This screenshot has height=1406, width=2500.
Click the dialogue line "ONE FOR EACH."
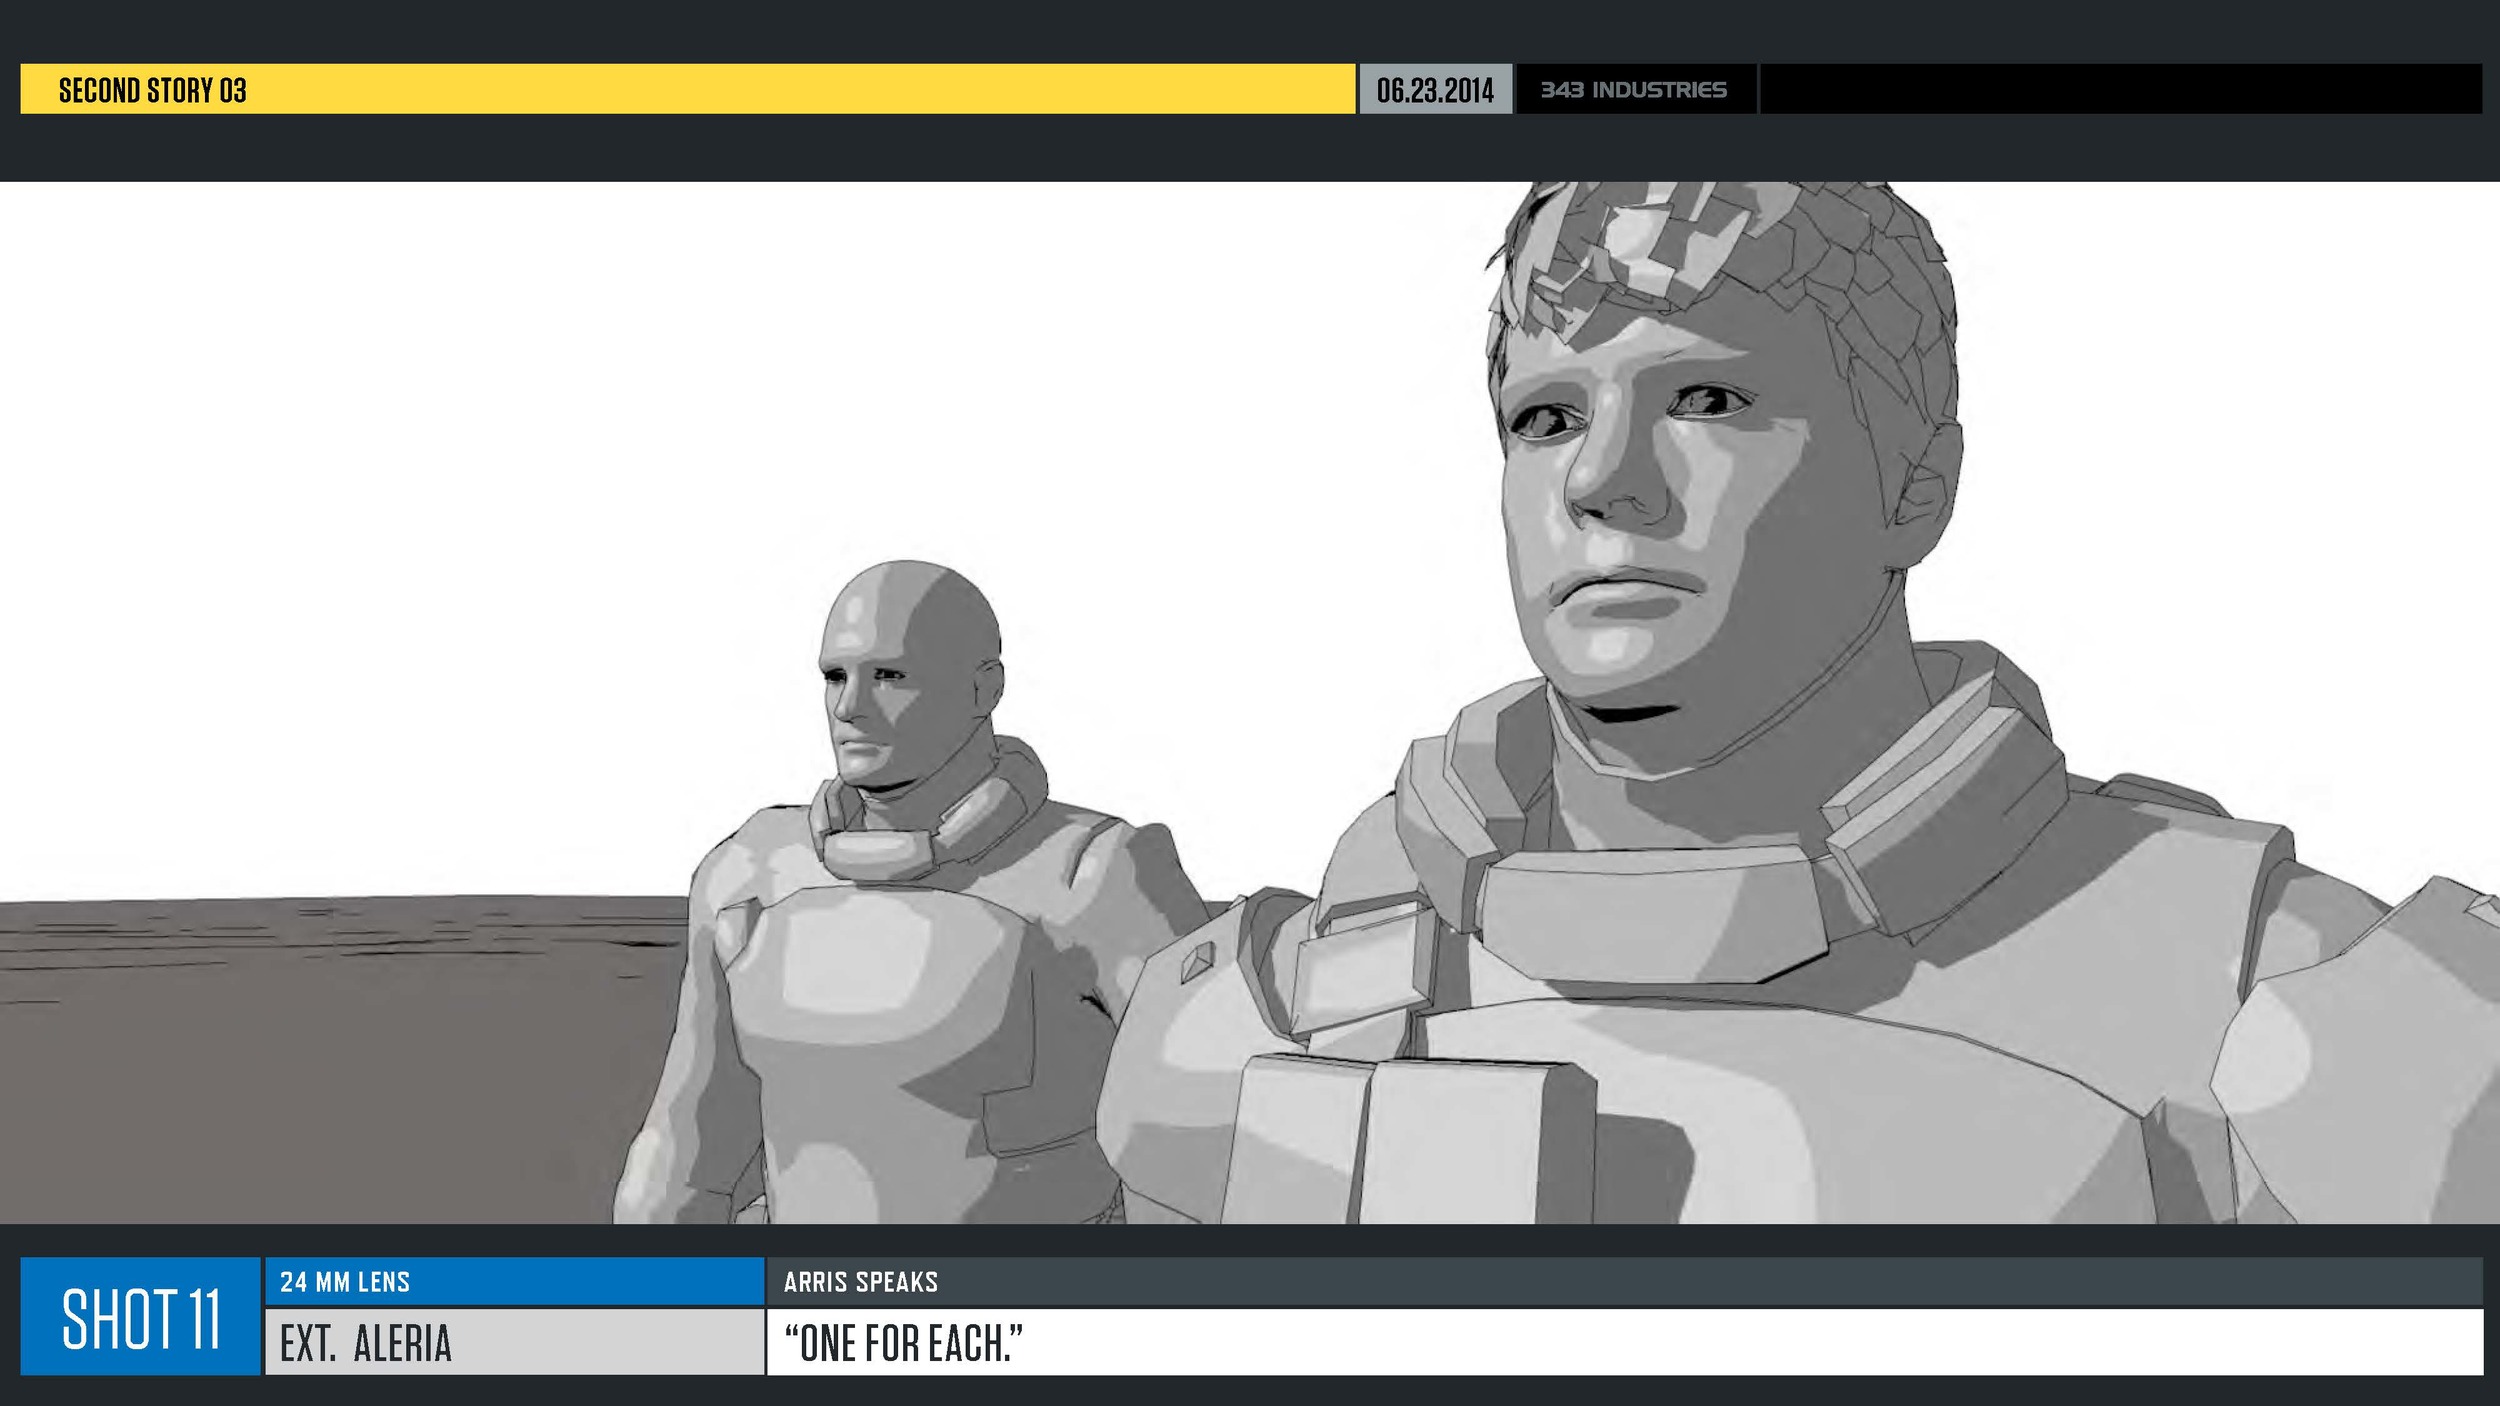pyautogui.click(x=904, y=1343)
